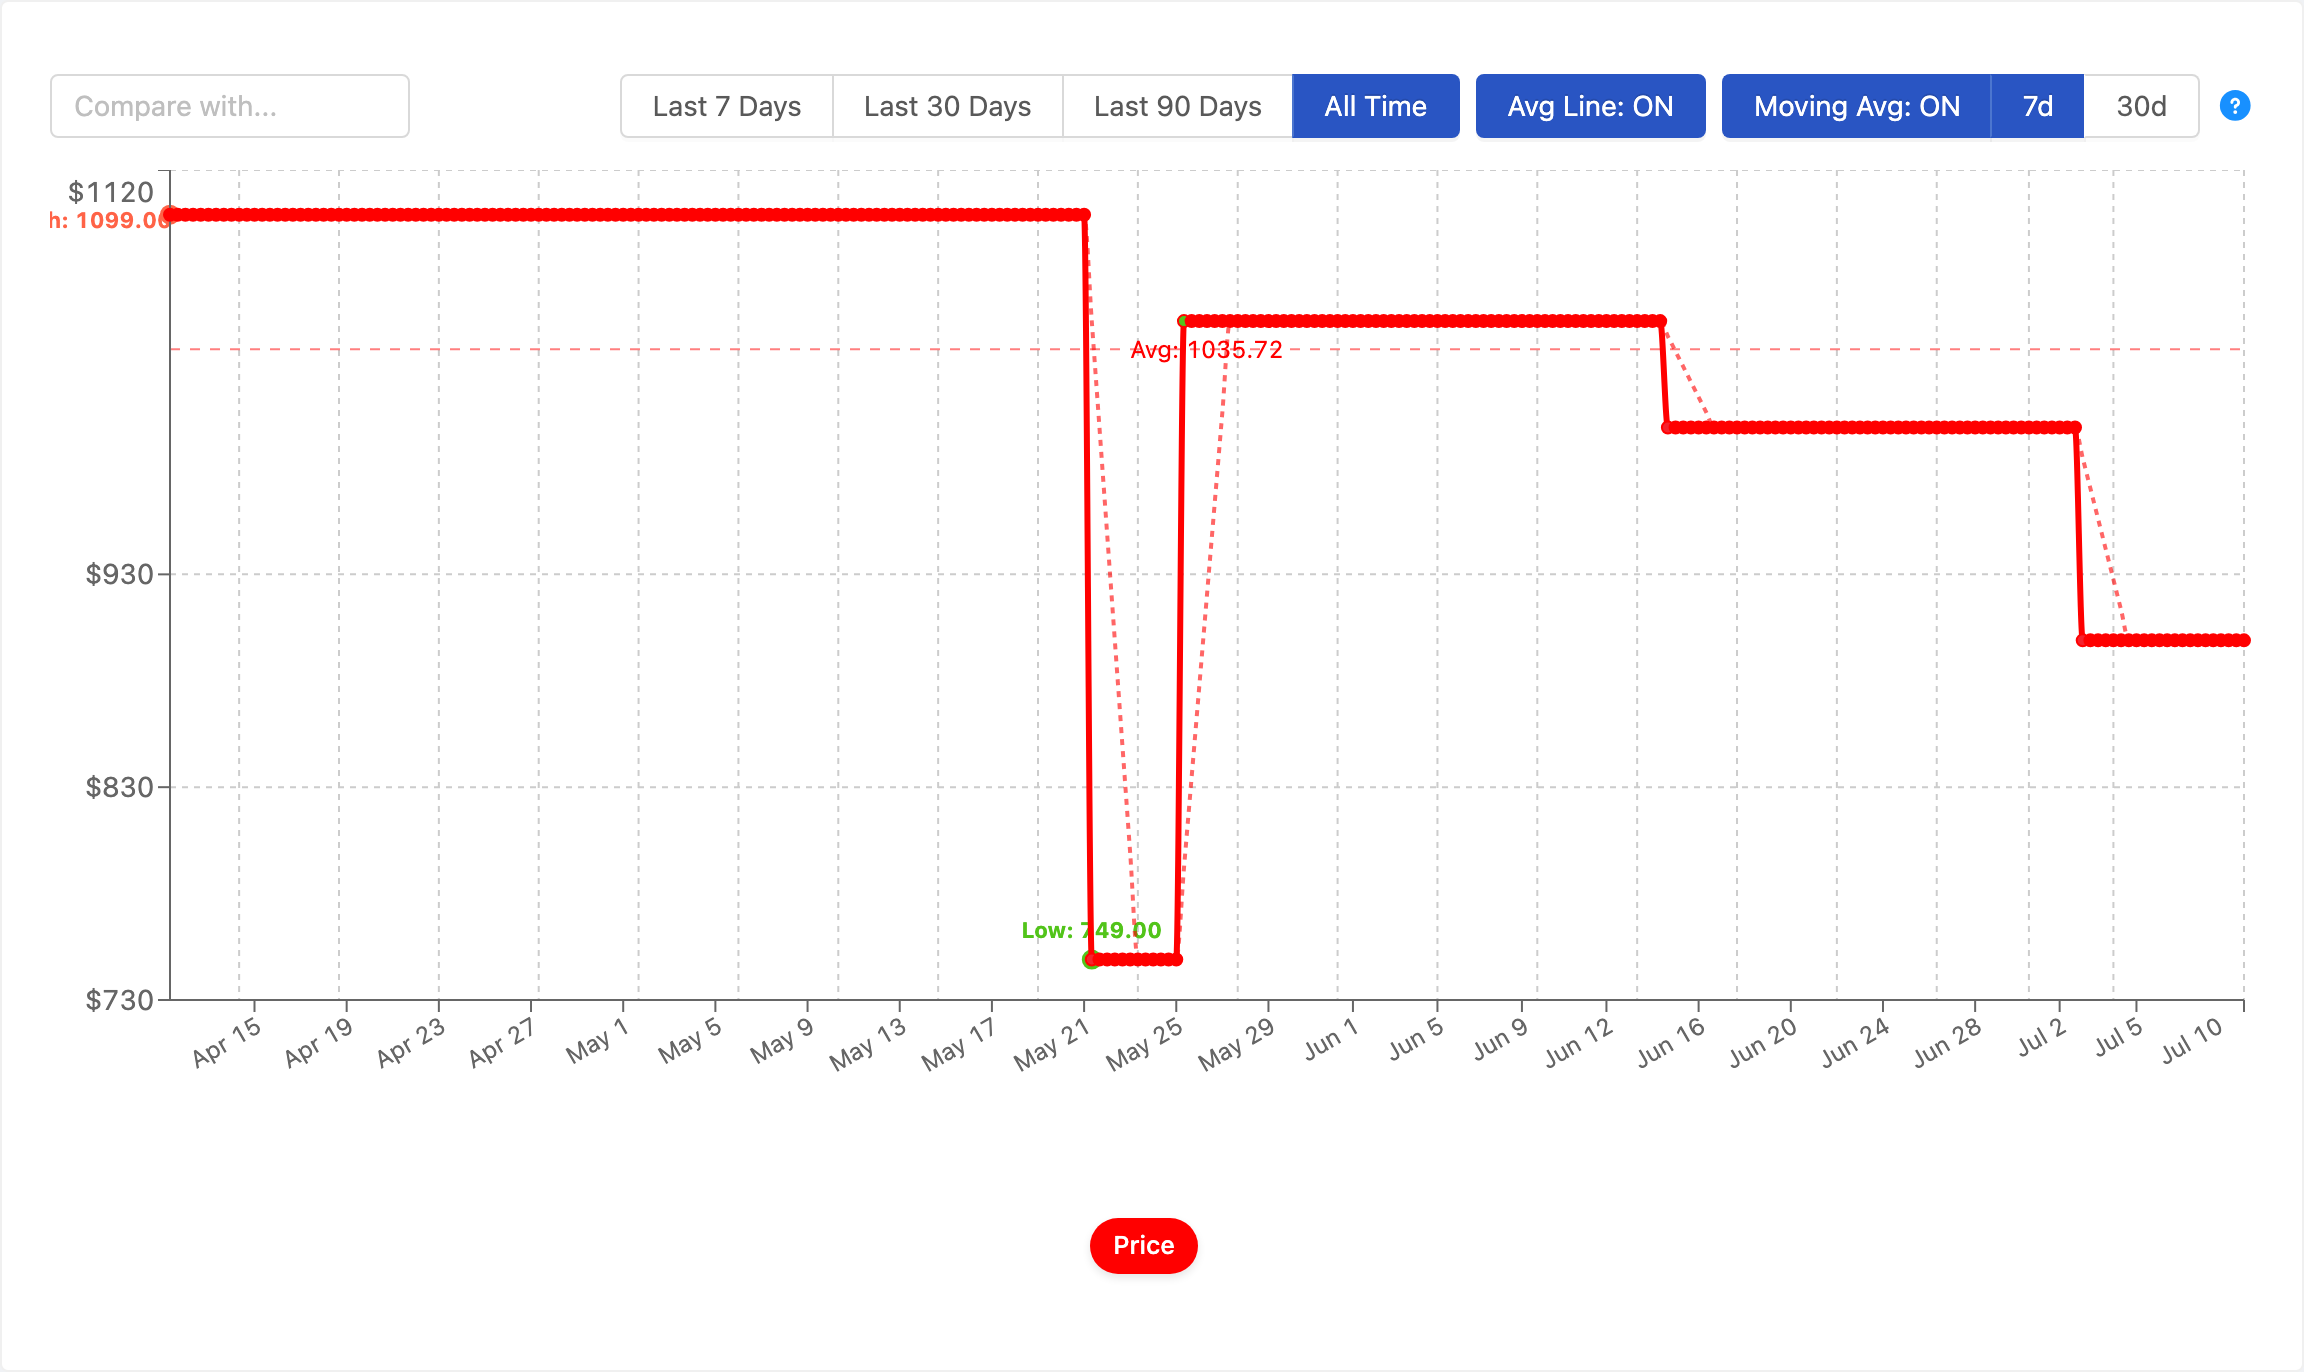
Task: Select the Last 90 Days range
Action: pos(1177,106)
